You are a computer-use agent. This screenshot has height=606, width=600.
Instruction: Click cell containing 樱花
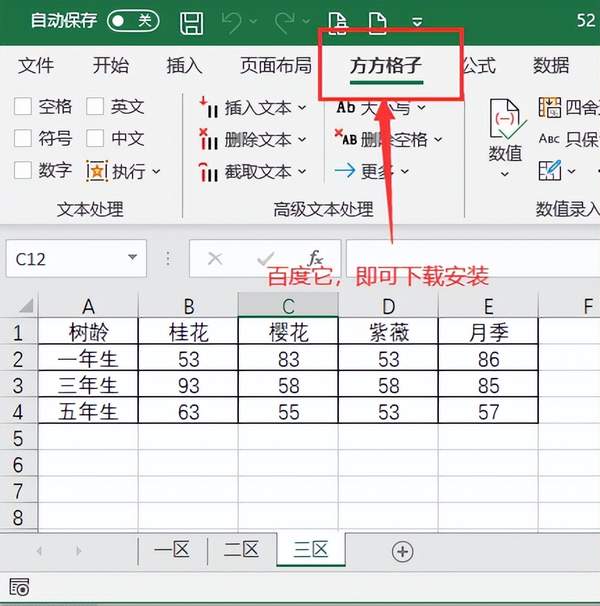288,331
